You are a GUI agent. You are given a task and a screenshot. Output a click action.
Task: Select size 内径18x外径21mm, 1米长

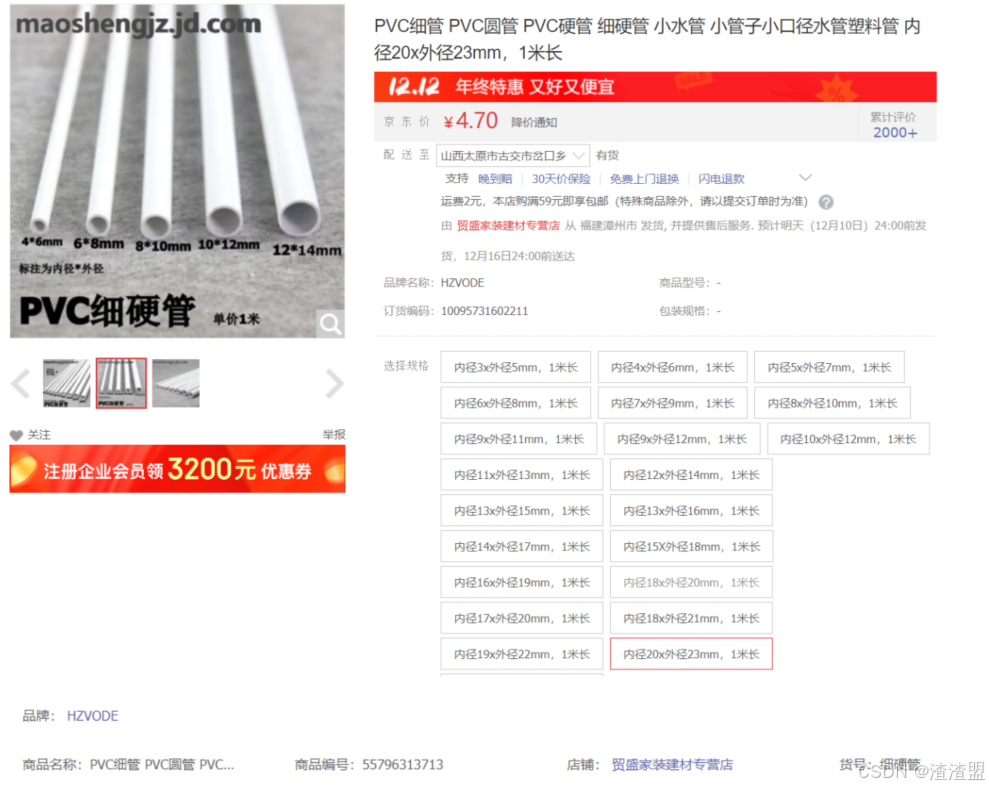point(691,619)
